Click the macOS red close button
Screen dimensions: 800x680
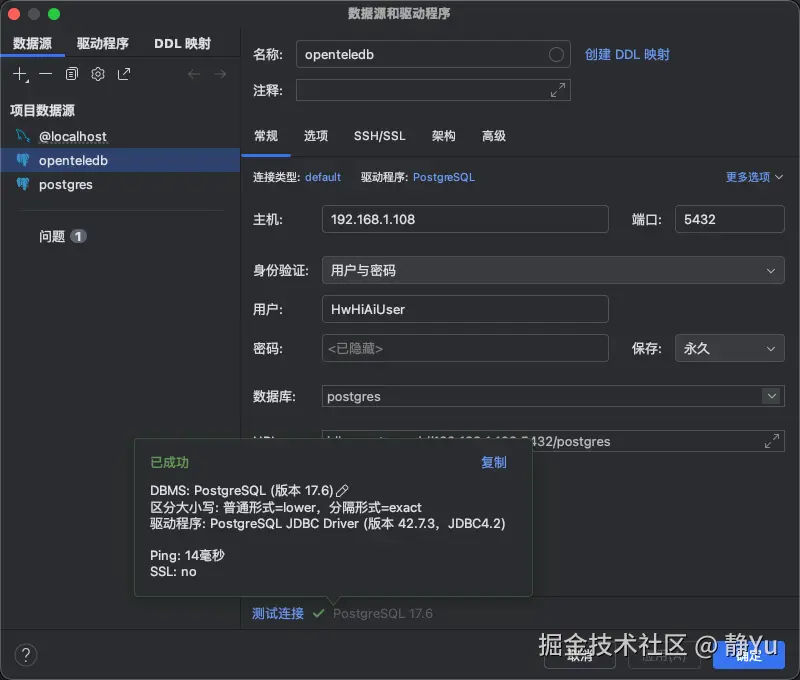pyautogui.click(x=14, y=14)
